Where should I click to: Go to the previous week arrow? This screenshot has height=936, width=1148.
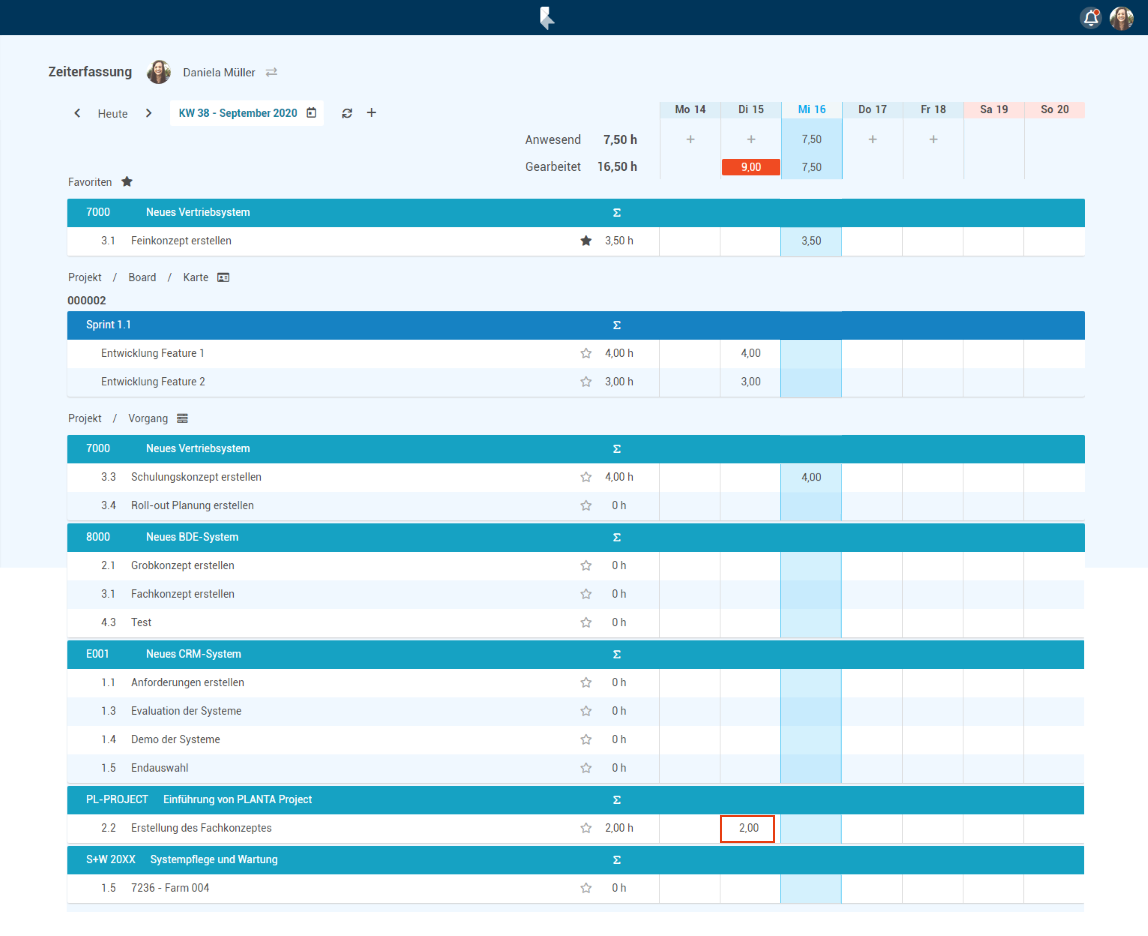pyautogui.click(x=78, y=113)
